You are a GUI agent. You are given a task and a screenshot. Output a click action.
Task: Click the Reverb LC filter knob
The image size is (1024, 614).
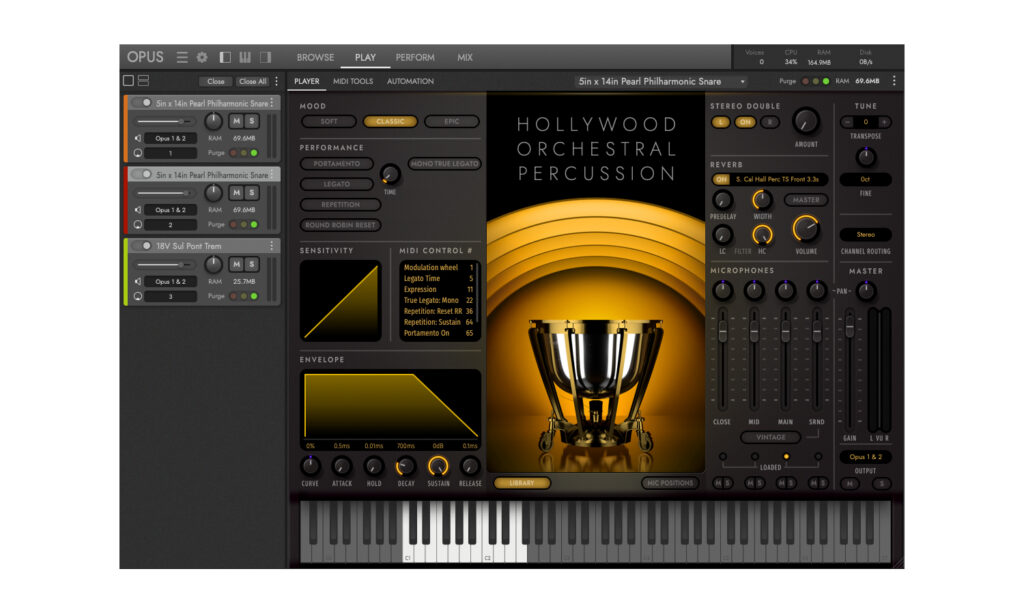pos(722,234)
